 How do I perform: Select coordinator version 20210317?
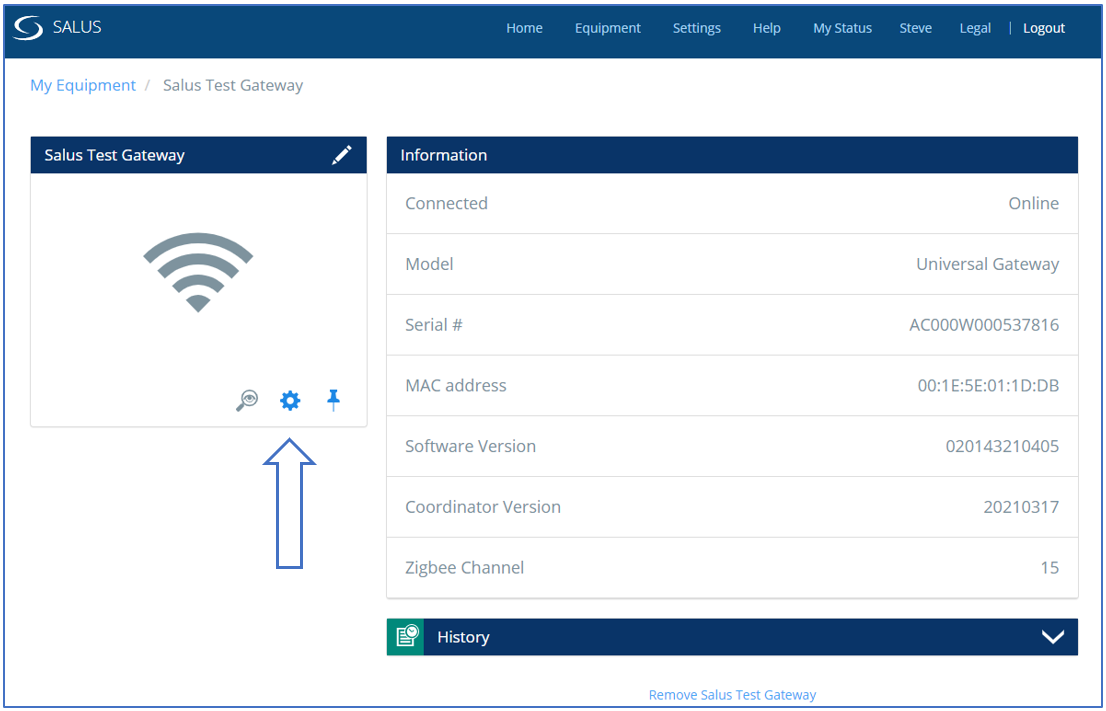coord(1021,506)
